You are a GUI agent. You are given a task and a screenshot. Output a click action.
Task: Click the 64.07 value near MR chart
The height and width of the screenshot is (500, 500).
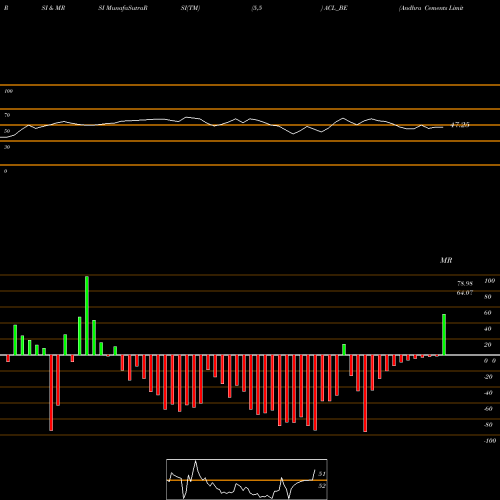coord(465,293)
